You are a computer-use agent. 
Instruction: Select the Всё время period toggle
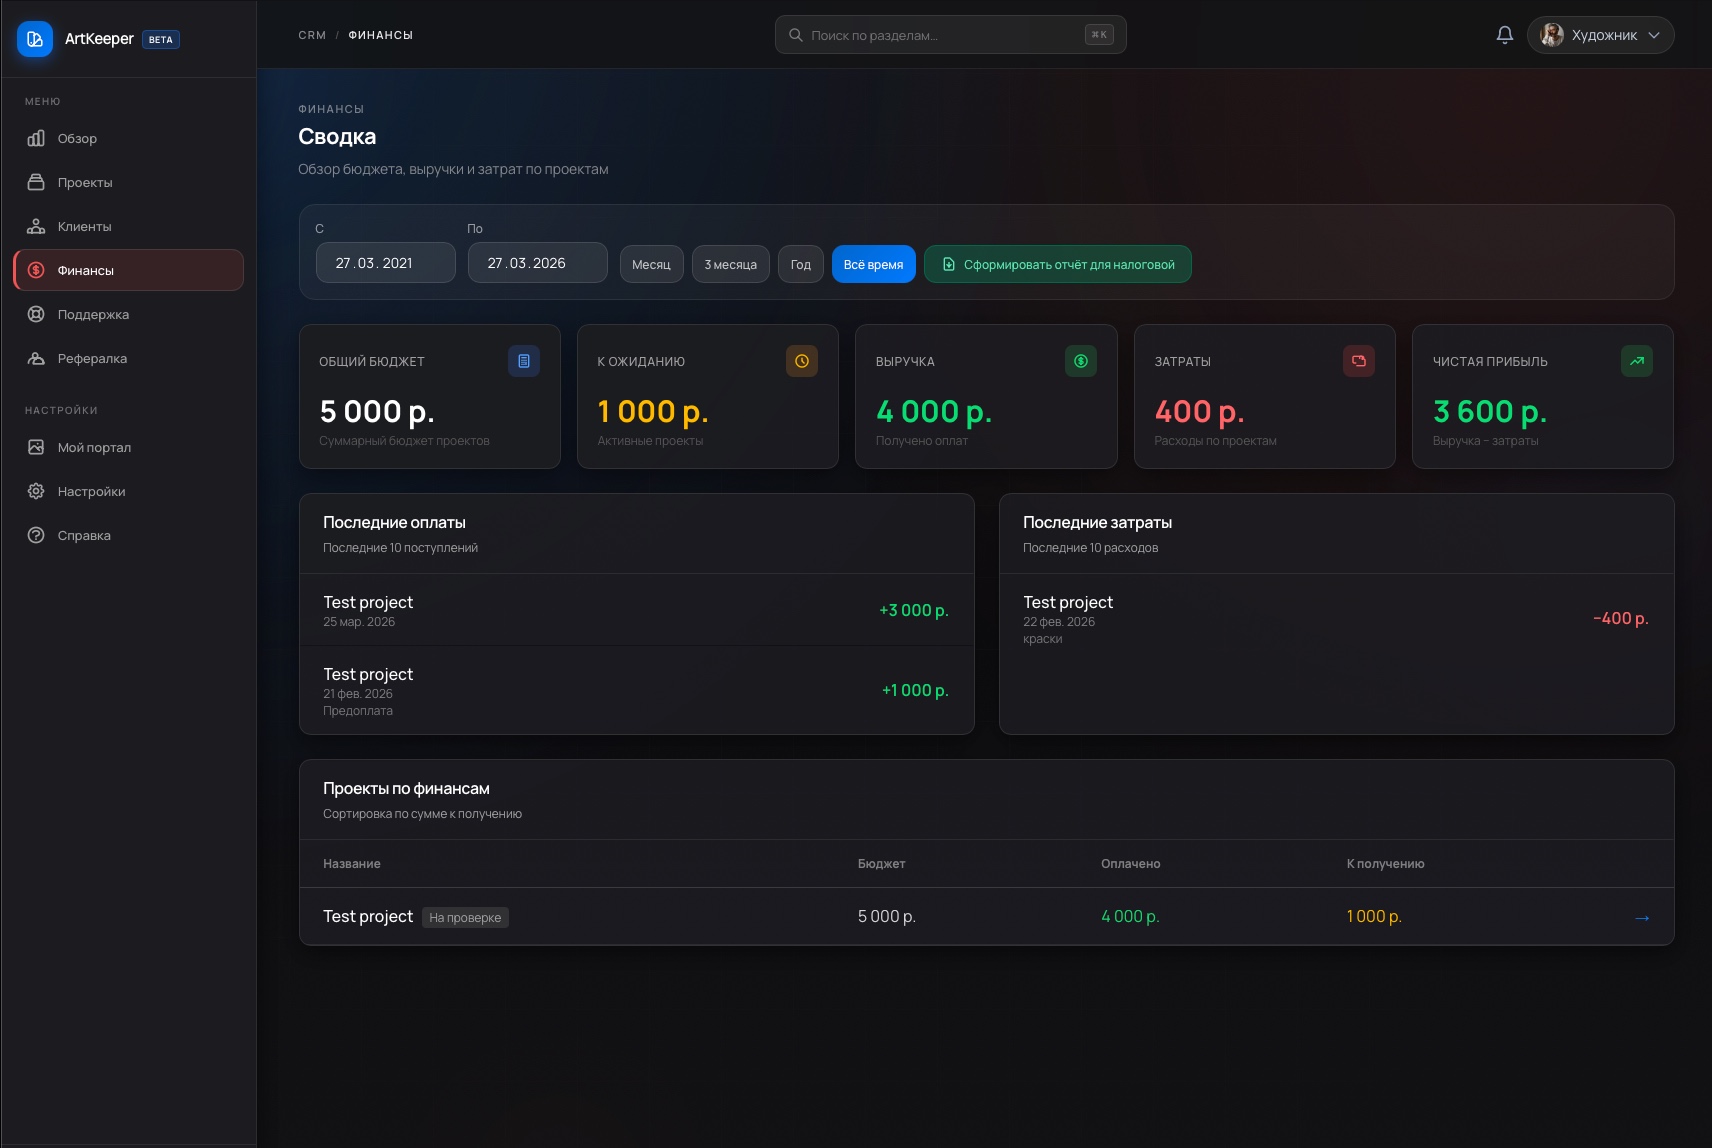(x=873, y=264)
